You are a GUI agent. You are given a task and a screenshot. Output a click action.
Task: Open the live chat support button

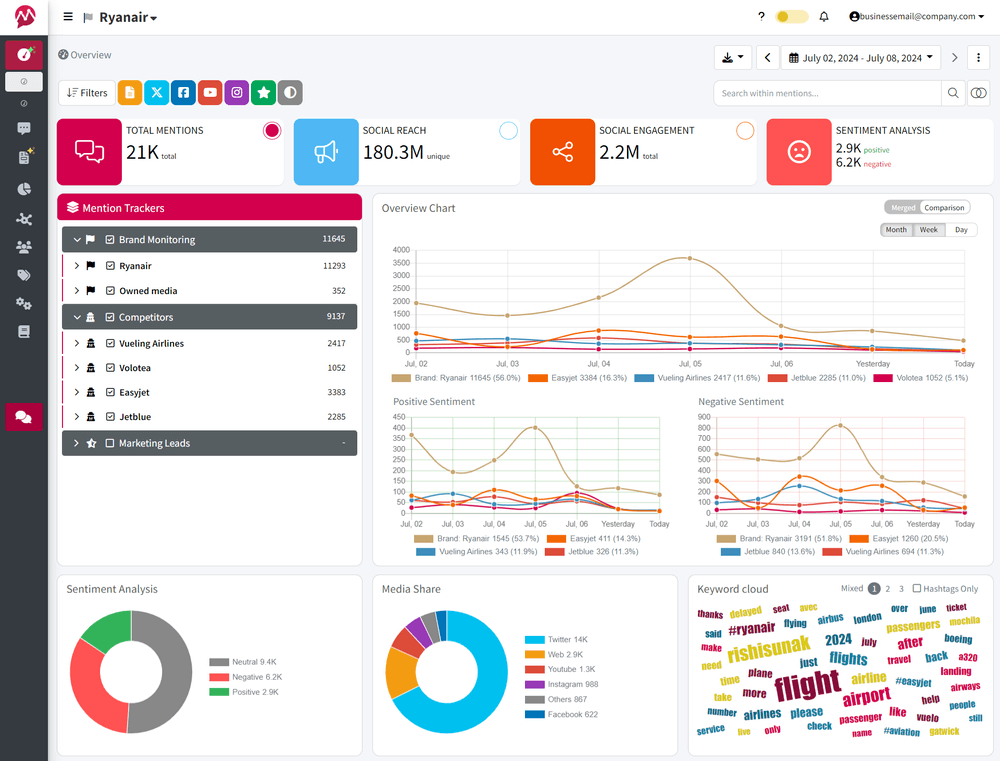click(x=24, y=417)
